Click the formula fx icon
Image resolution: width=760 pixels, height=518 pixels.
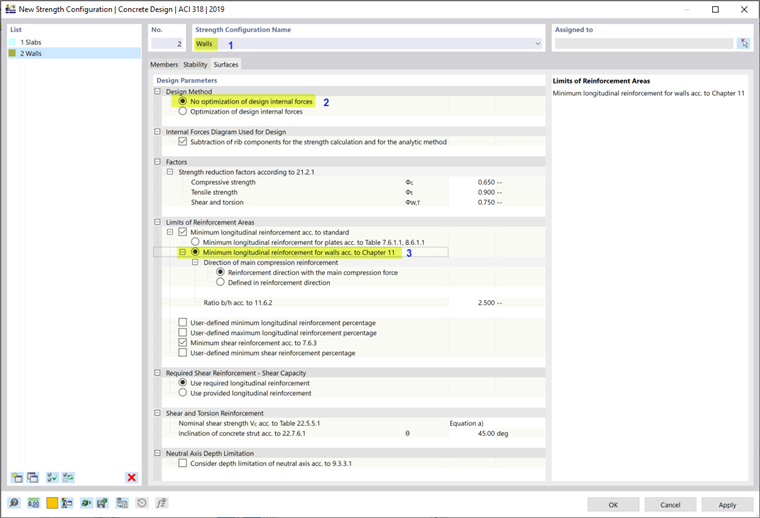click(x=161, y=503)
